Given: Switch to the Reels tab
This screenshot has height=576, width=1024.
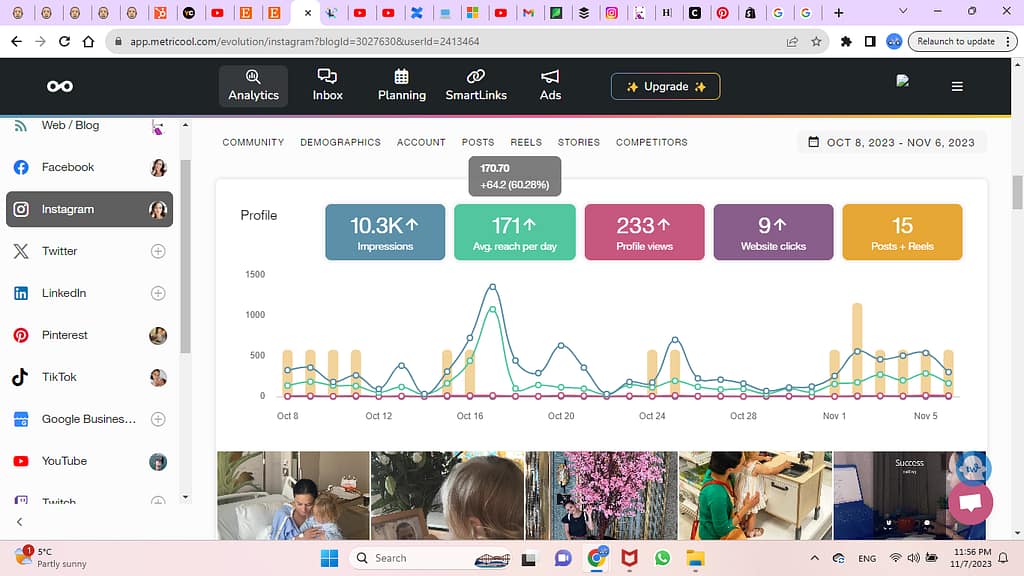Looking at the screenshot, I should coord(526,143).
